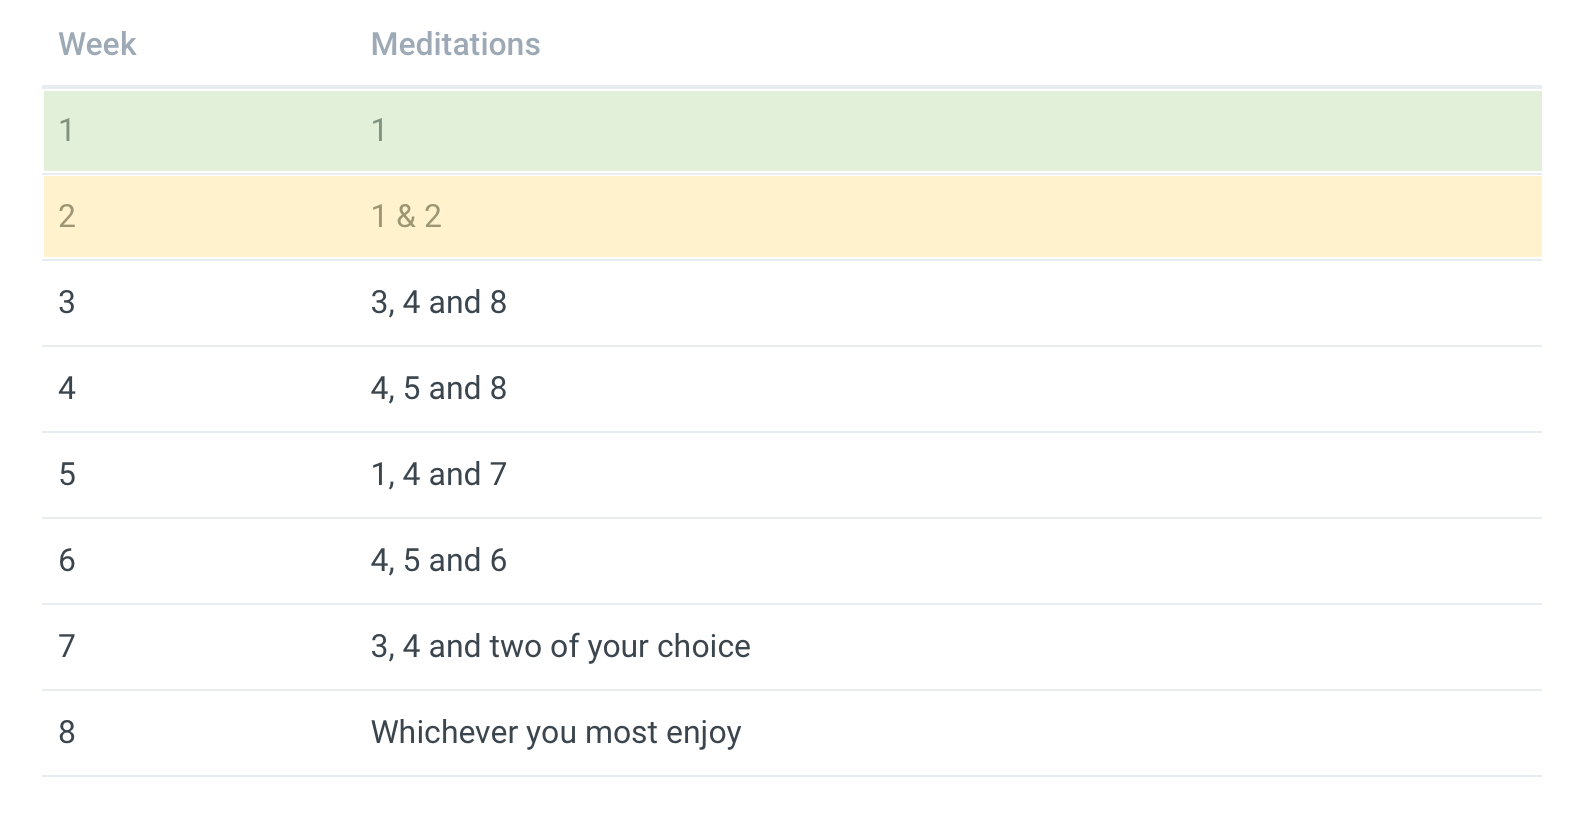This screenshot has width=1588, height=814.
Task: Click the week 5 number cell
Action: pos(67,474)
